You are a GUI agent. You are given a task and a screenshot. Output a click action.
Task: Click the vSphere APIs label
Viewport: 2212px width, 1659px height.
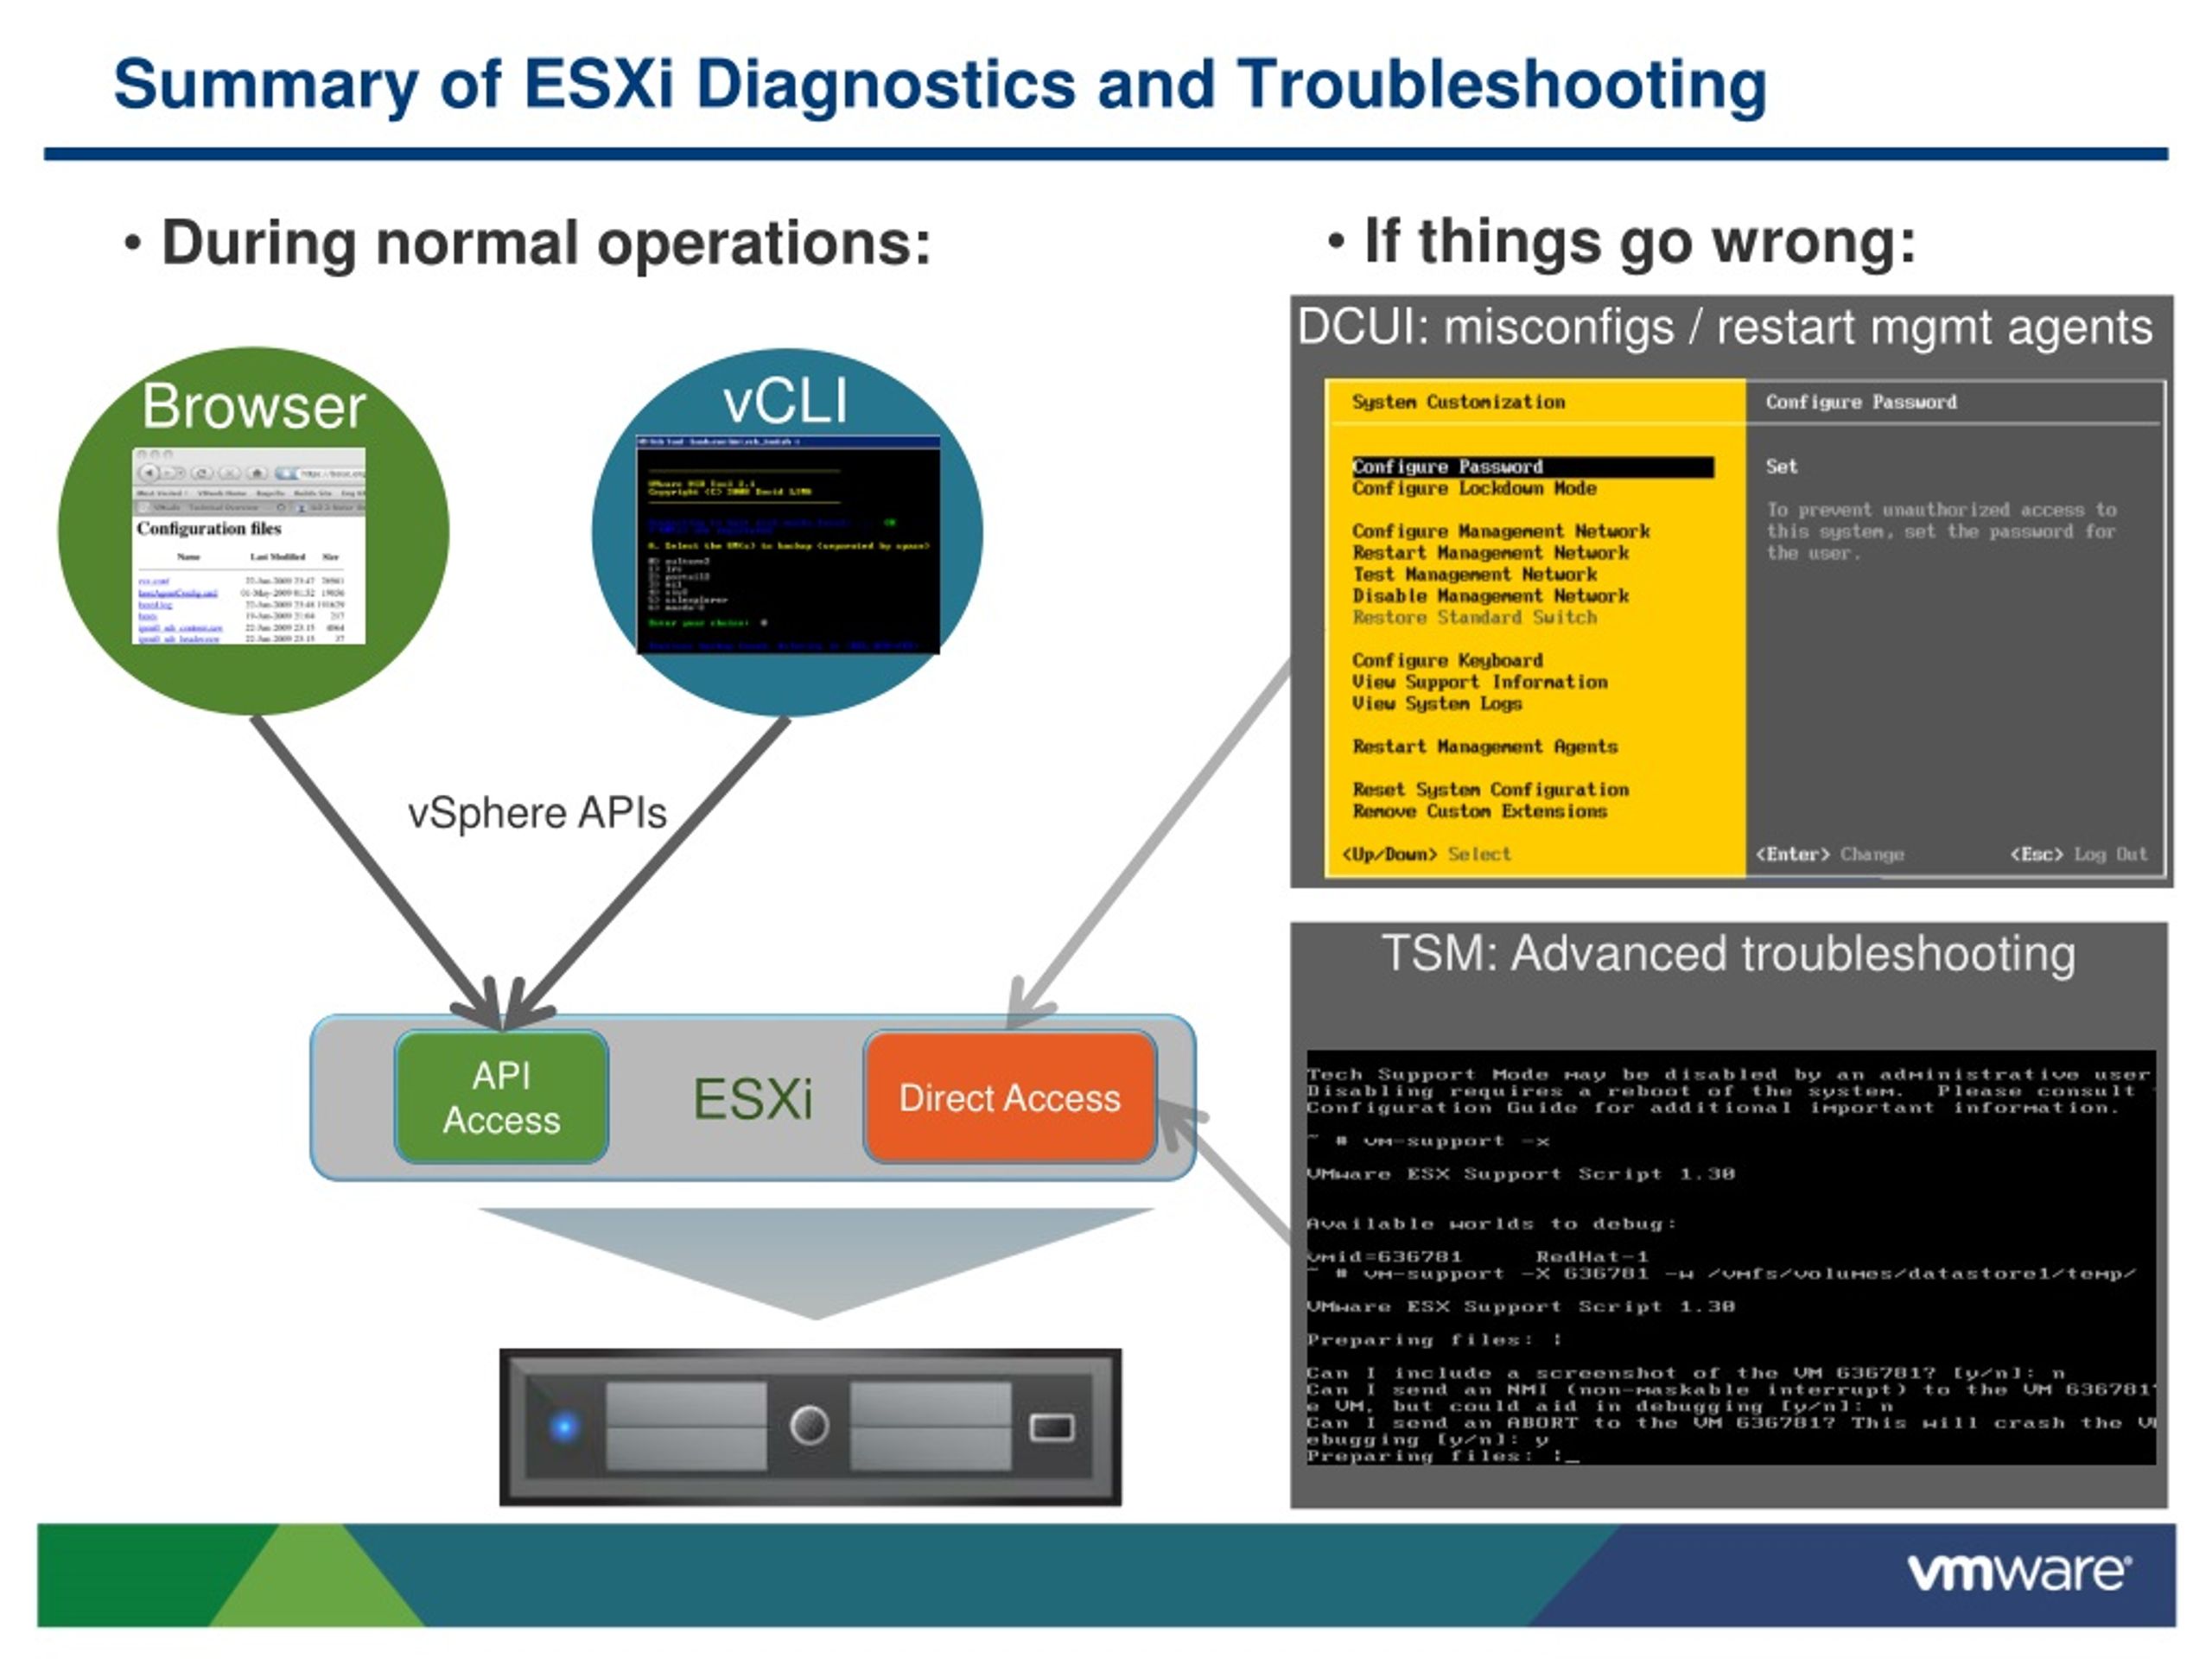pos(537,812)
